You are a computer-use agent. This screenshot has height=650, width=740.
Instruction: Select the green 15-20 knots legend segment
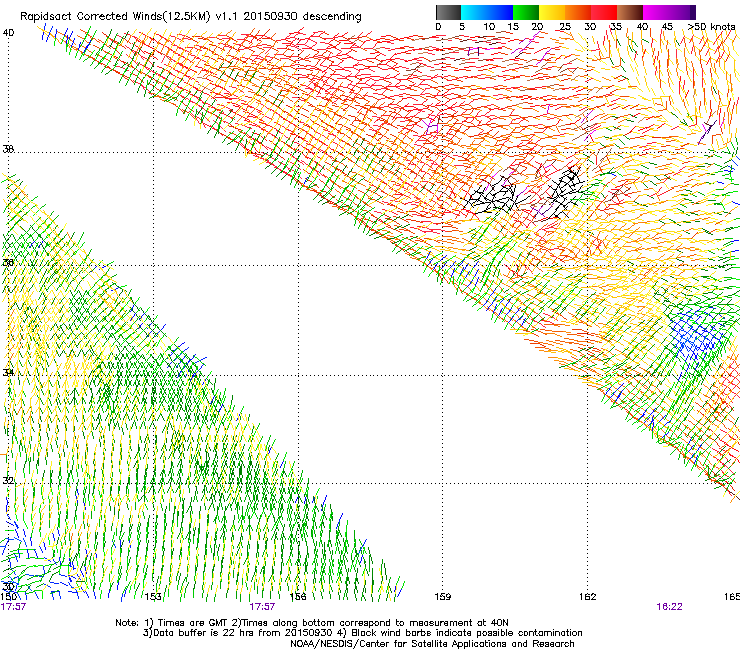tap(526, 12)
